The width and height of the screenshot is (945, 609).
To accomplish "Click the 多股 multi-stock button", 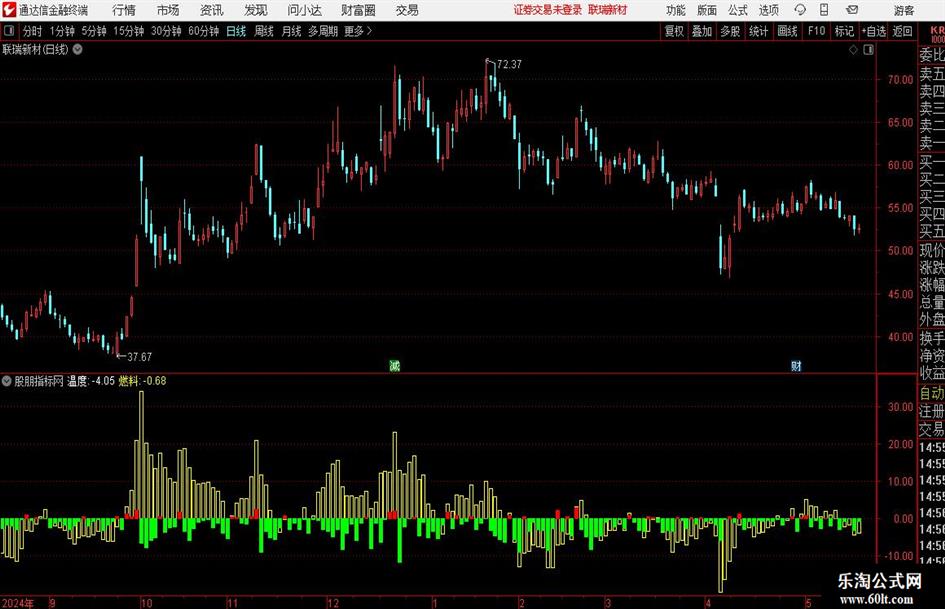I will [x=730, y=31].
